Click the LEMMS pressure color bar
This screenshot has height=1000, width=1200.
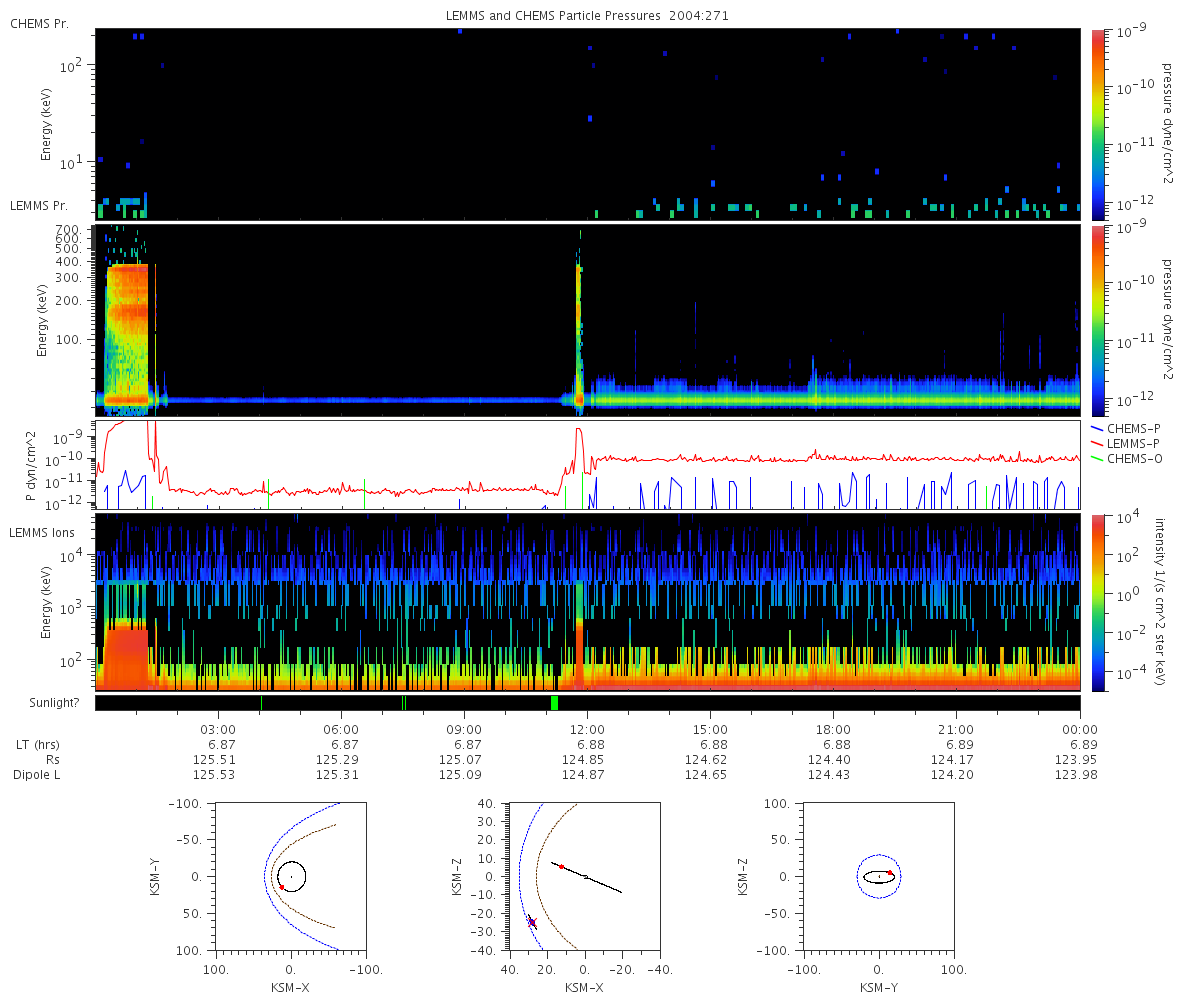point(1097,320)
